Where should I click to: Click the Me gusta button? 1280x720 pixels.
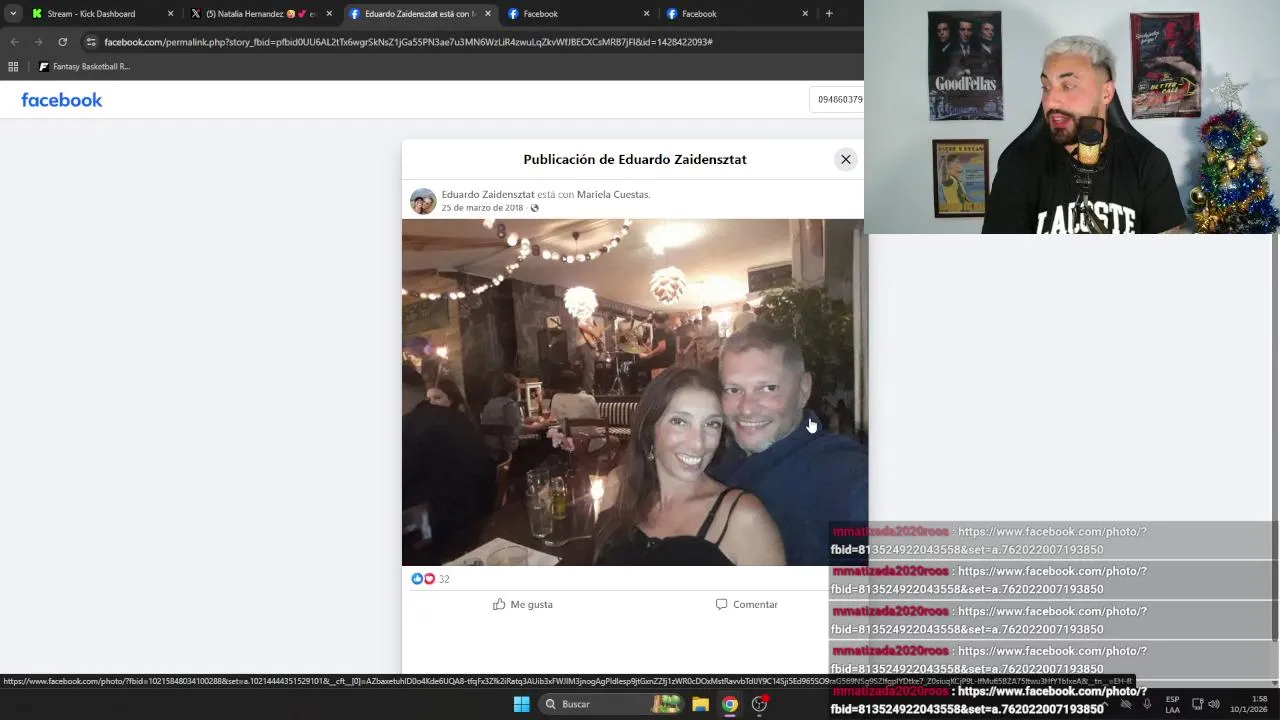[x=522, y=604]
